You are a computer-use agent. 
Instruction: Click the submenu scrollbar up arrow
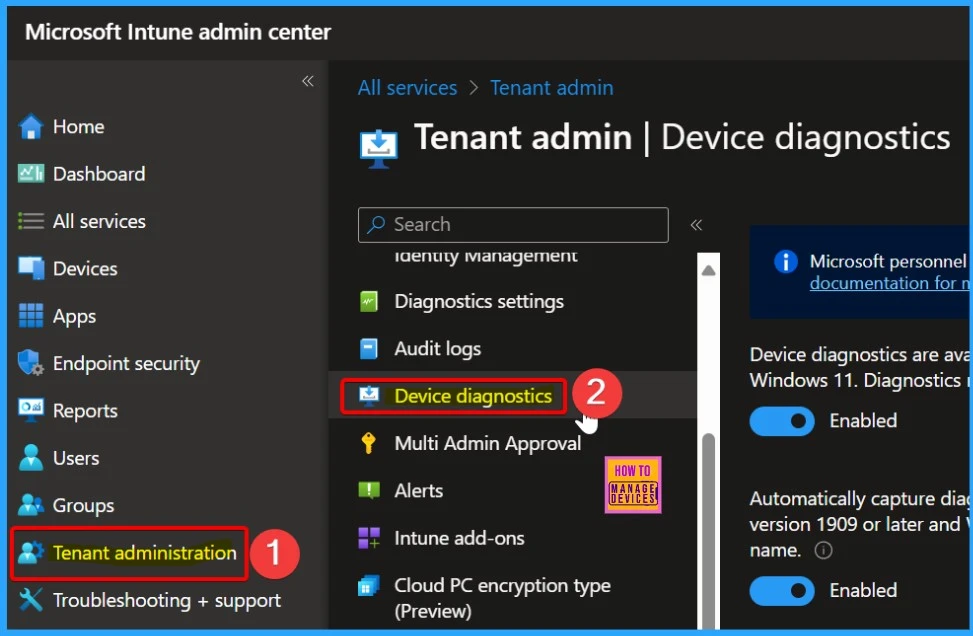point(708,271)
